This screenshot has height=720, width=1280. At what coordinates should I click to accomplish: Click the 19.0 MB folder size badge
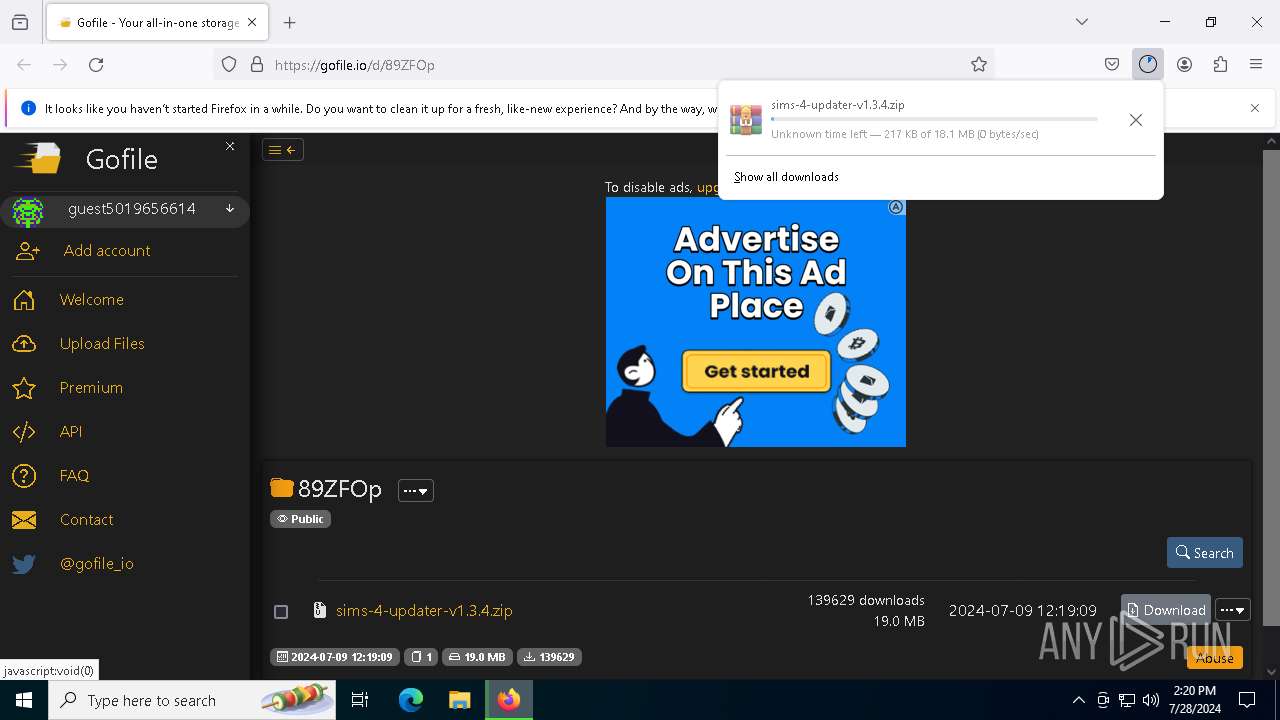(477, 657)
